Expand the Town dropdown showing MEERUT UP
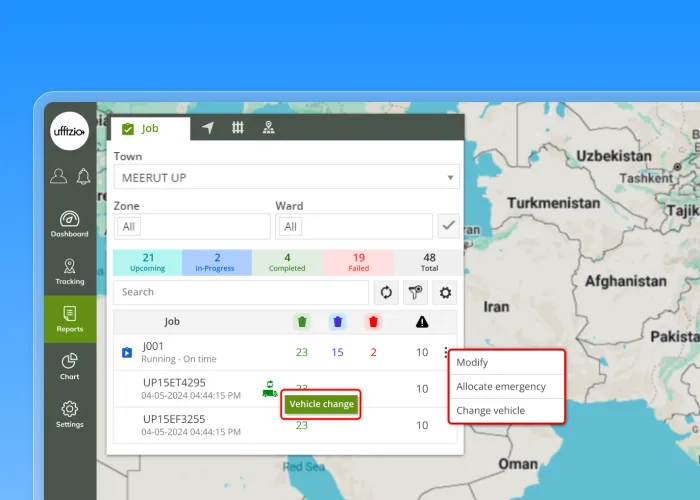The image size is (700, 500). click(286, 177)
